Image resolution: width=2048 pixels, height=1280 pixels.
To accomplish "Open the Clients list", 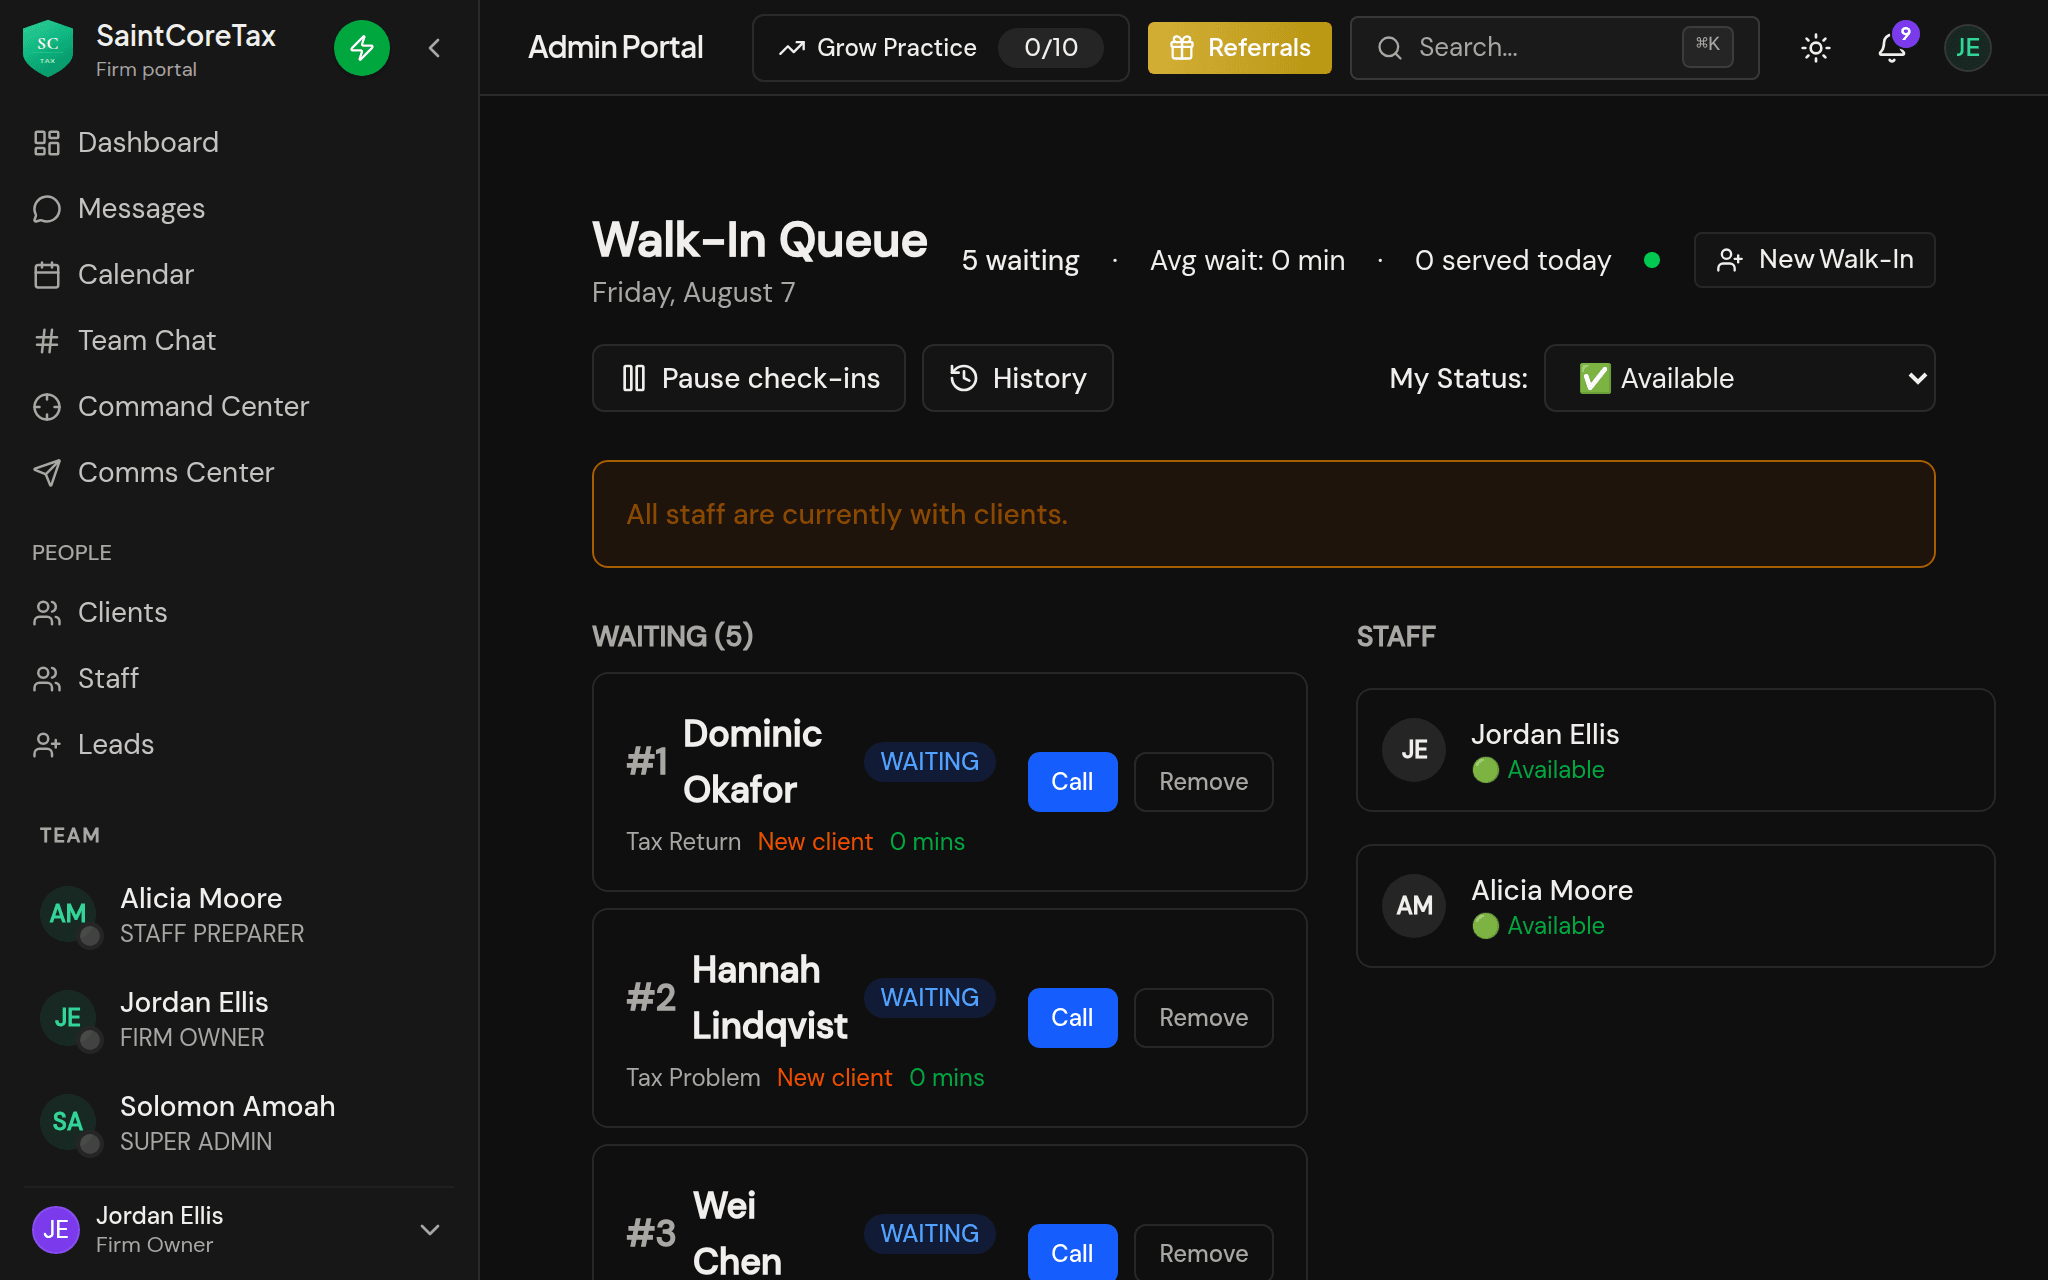I will 240,612.
